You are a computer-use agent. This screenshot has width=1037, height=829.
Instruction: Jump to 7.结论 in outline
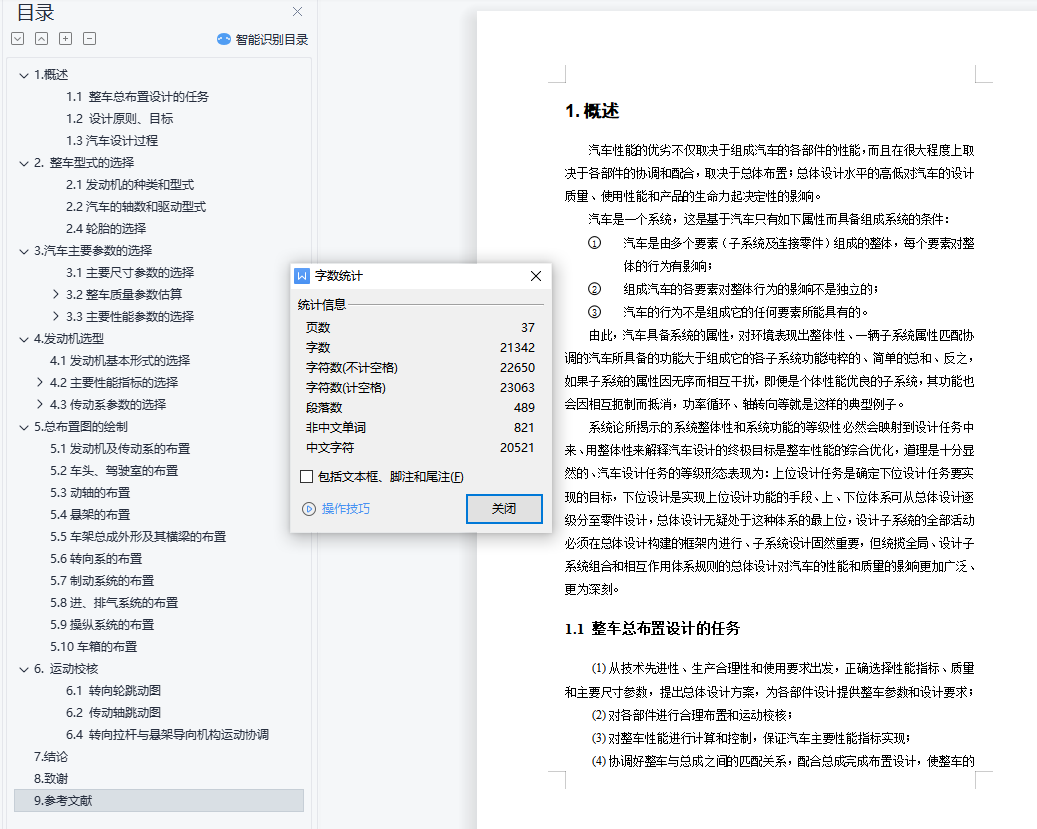(51, 757)
